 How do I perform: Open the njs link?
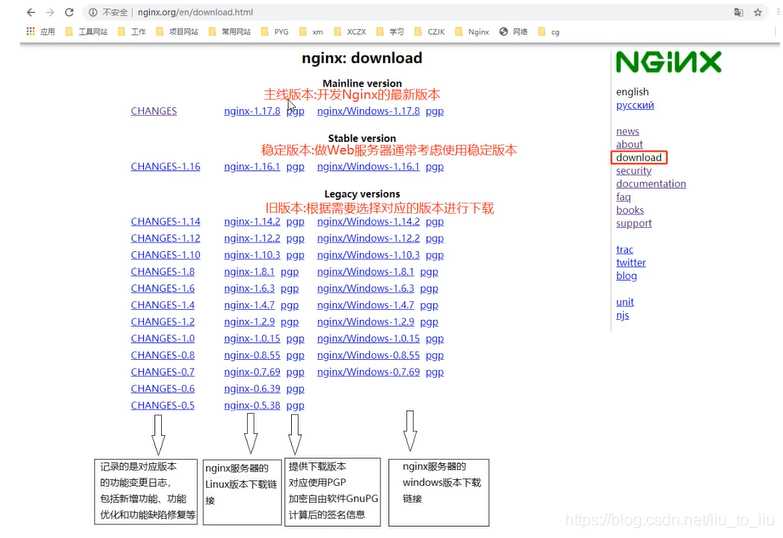click(x=622, y=315)
